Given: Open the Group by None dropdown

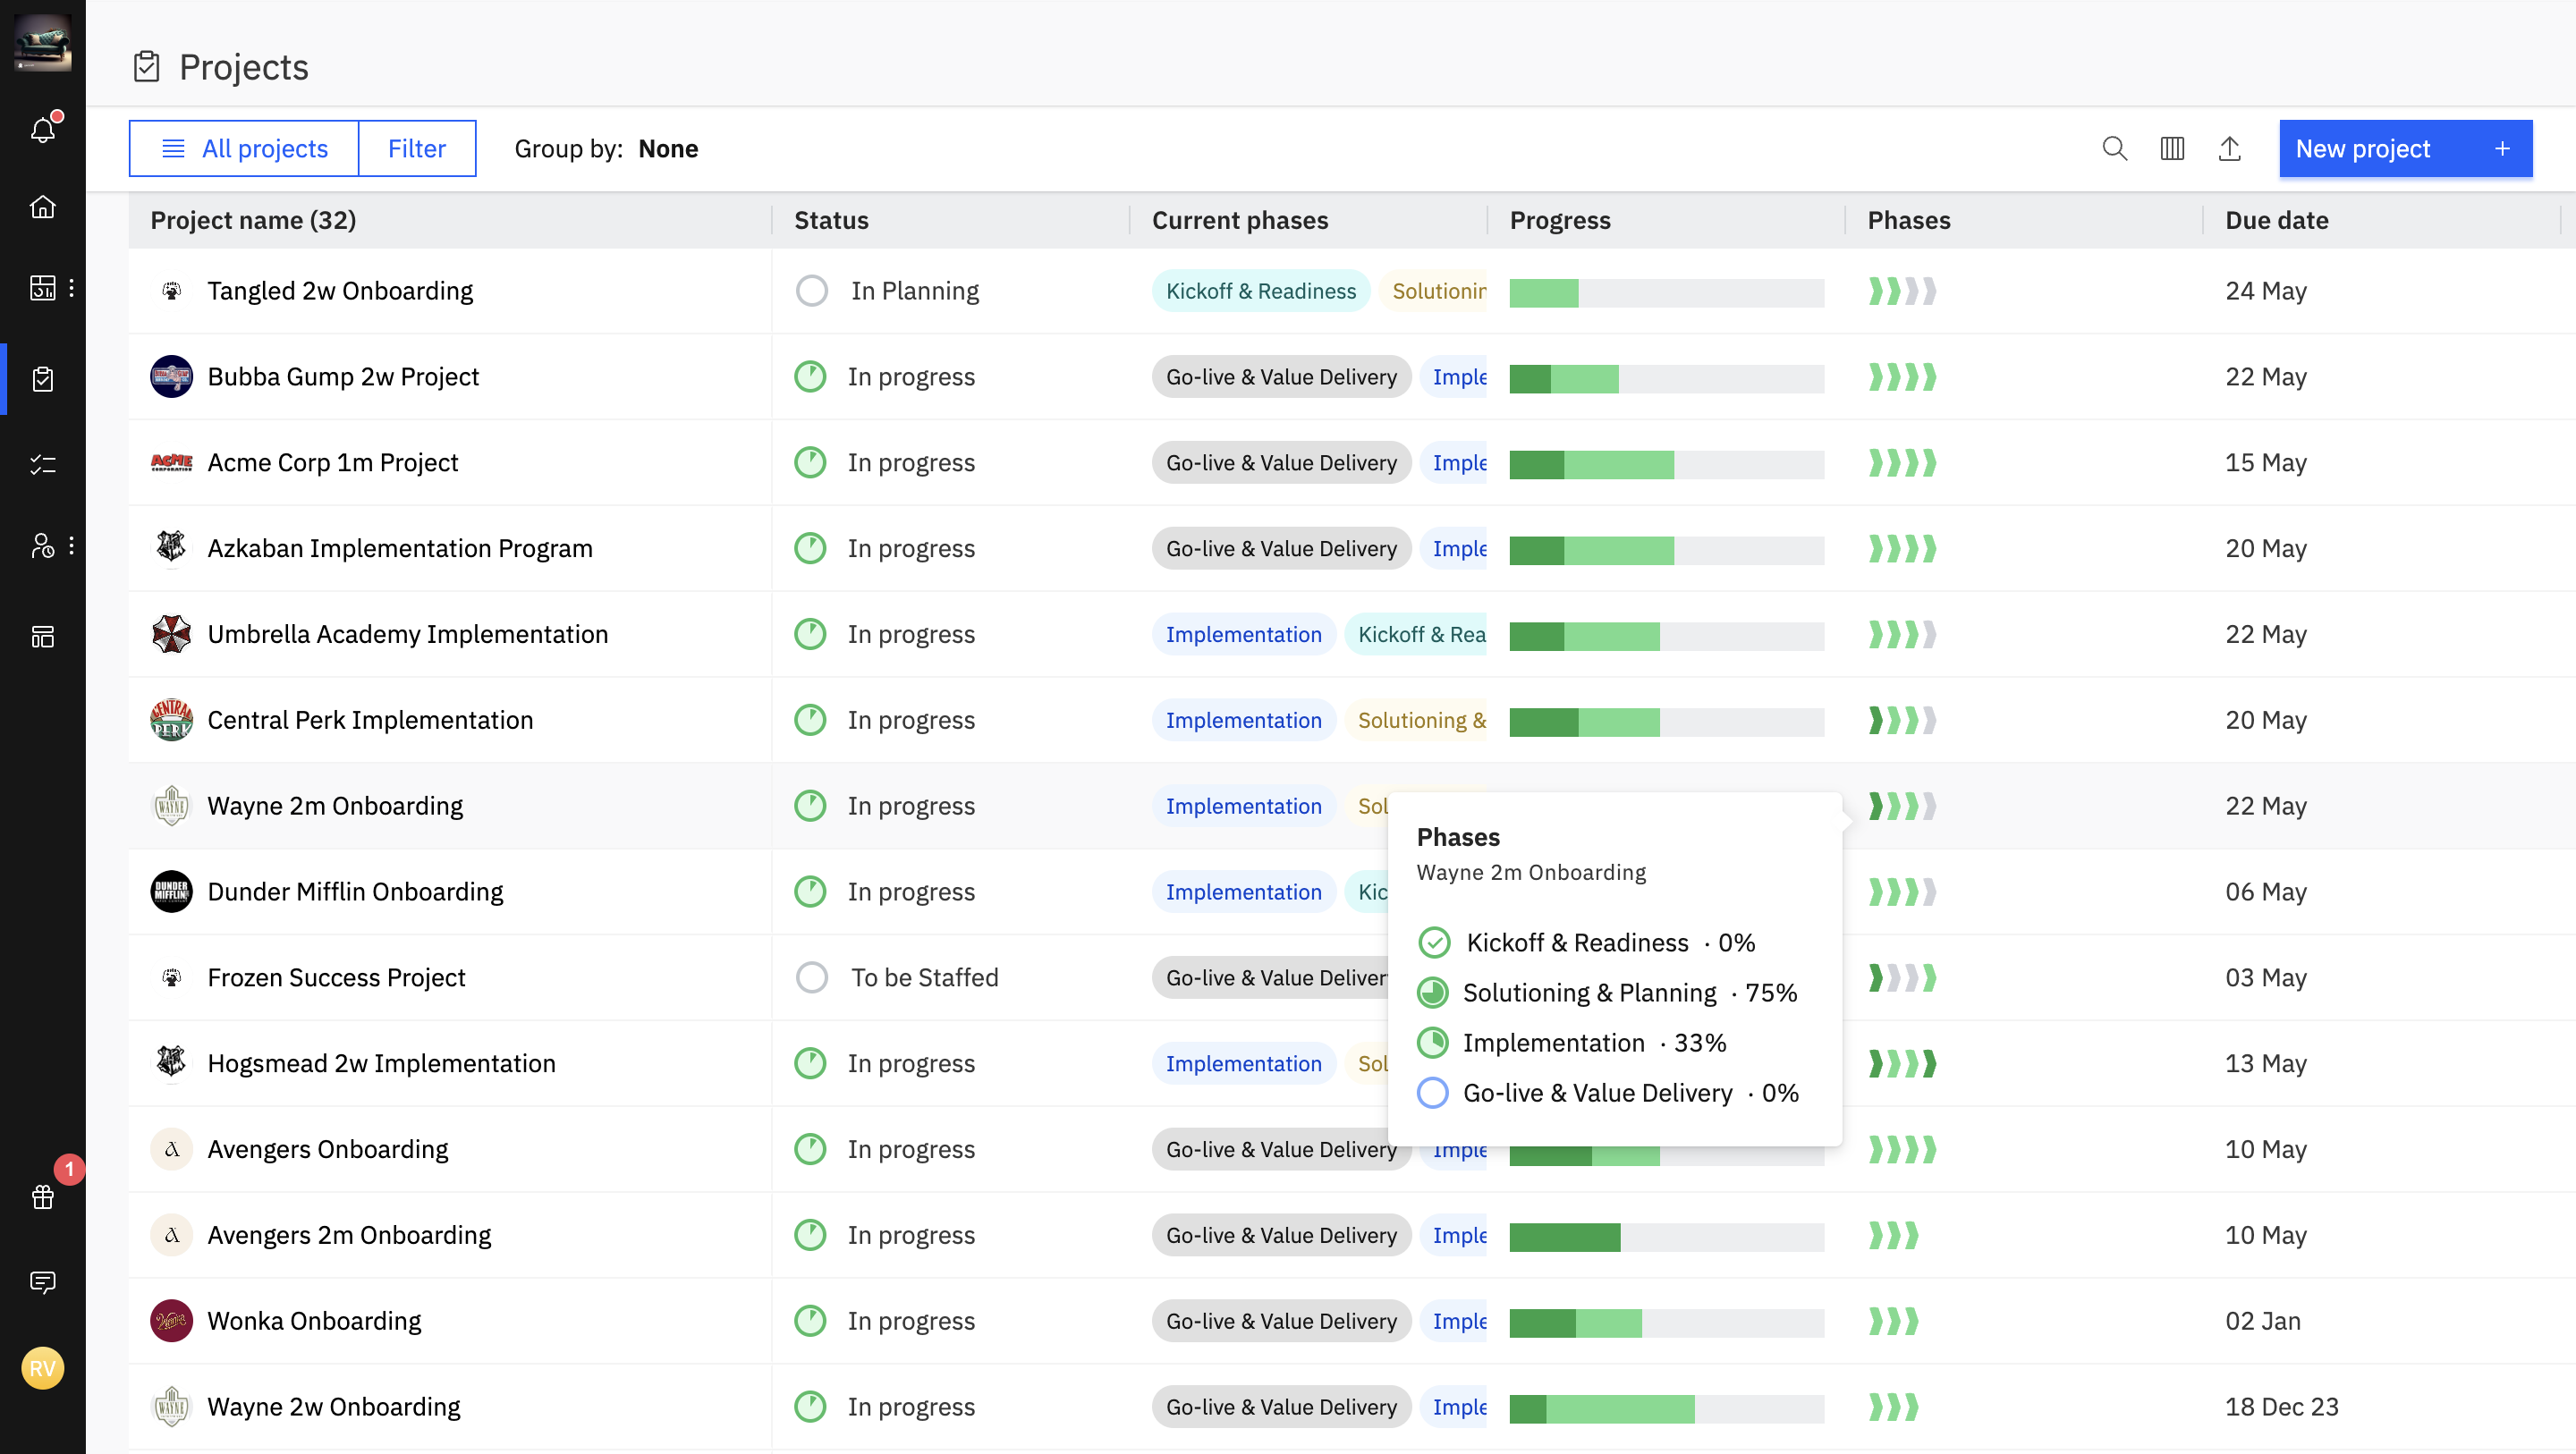Looking at the screenshot, I should click(x=667, y=149).
